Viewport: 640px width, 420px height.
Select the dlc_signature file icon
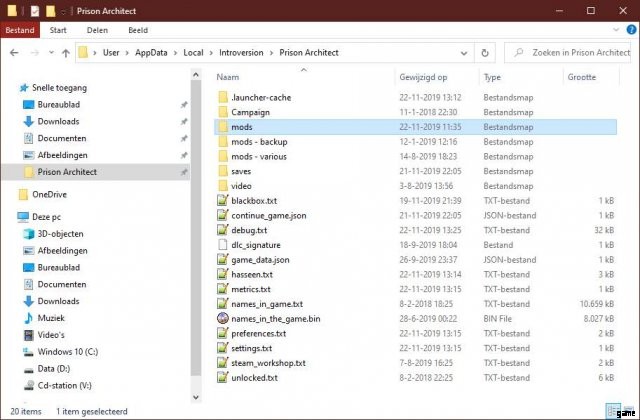223,245
